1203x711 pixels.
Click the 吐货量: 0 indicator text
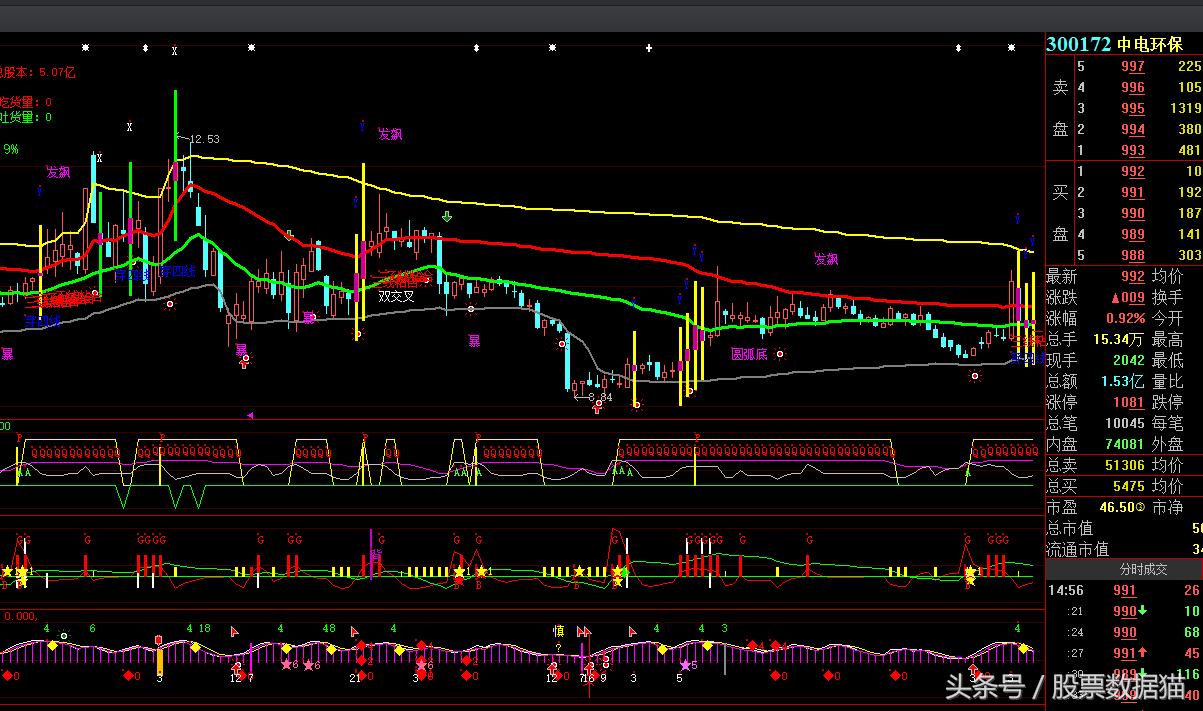pyautogui.click(x=26, y=117)
